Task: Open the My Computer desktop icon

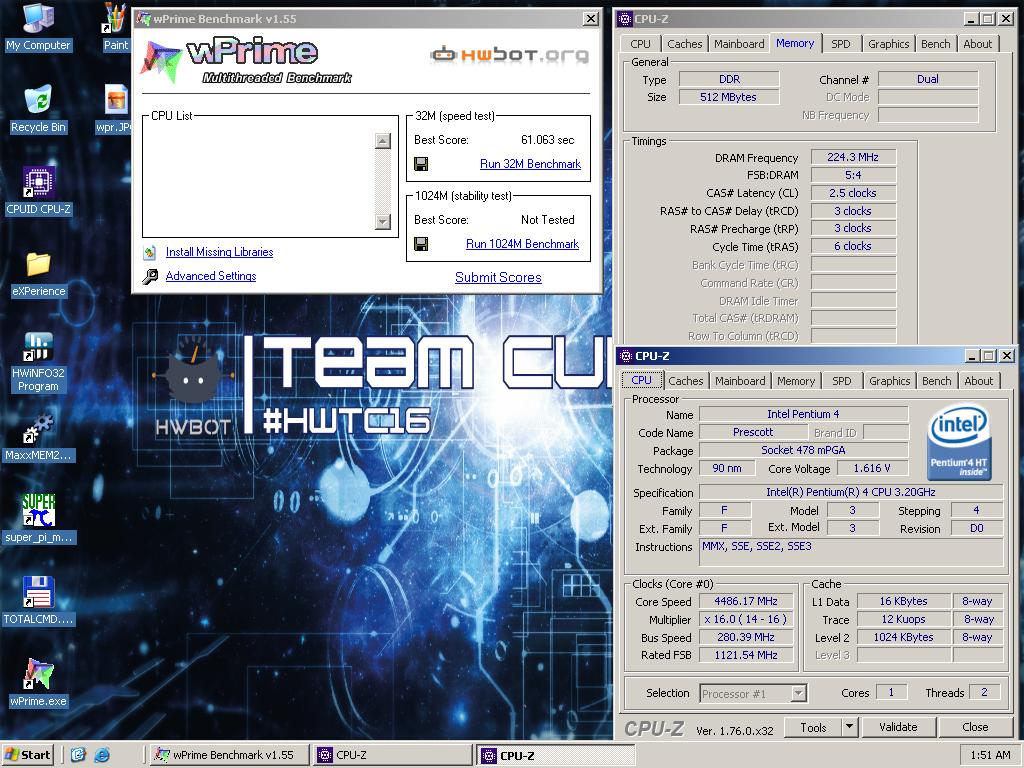Action: (x=38, y=27)
